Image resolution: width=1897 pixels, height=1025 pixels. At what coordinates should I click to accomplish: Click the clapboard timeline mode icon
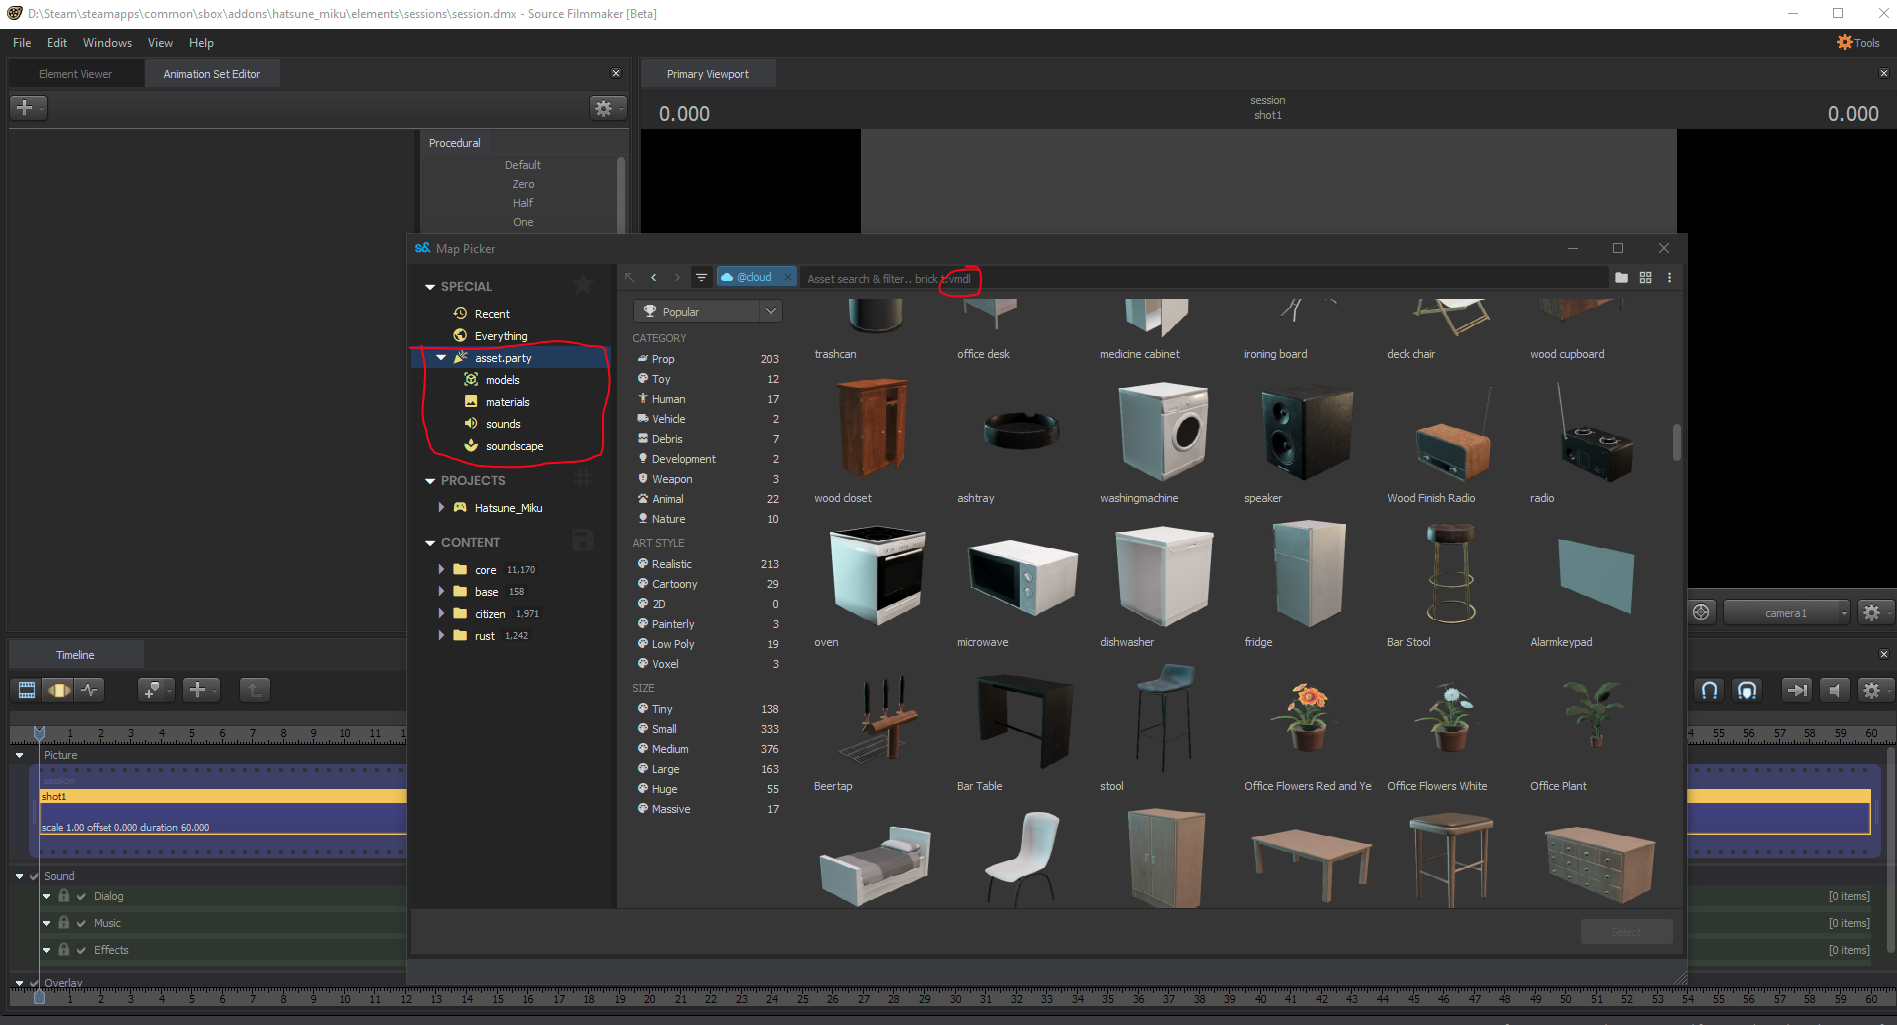pyautogui.click(x=27, y=690)
